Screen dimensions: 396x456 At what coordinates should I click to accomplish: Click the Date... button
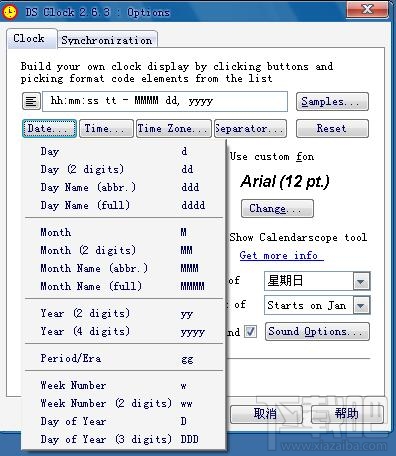pos(49,129)
